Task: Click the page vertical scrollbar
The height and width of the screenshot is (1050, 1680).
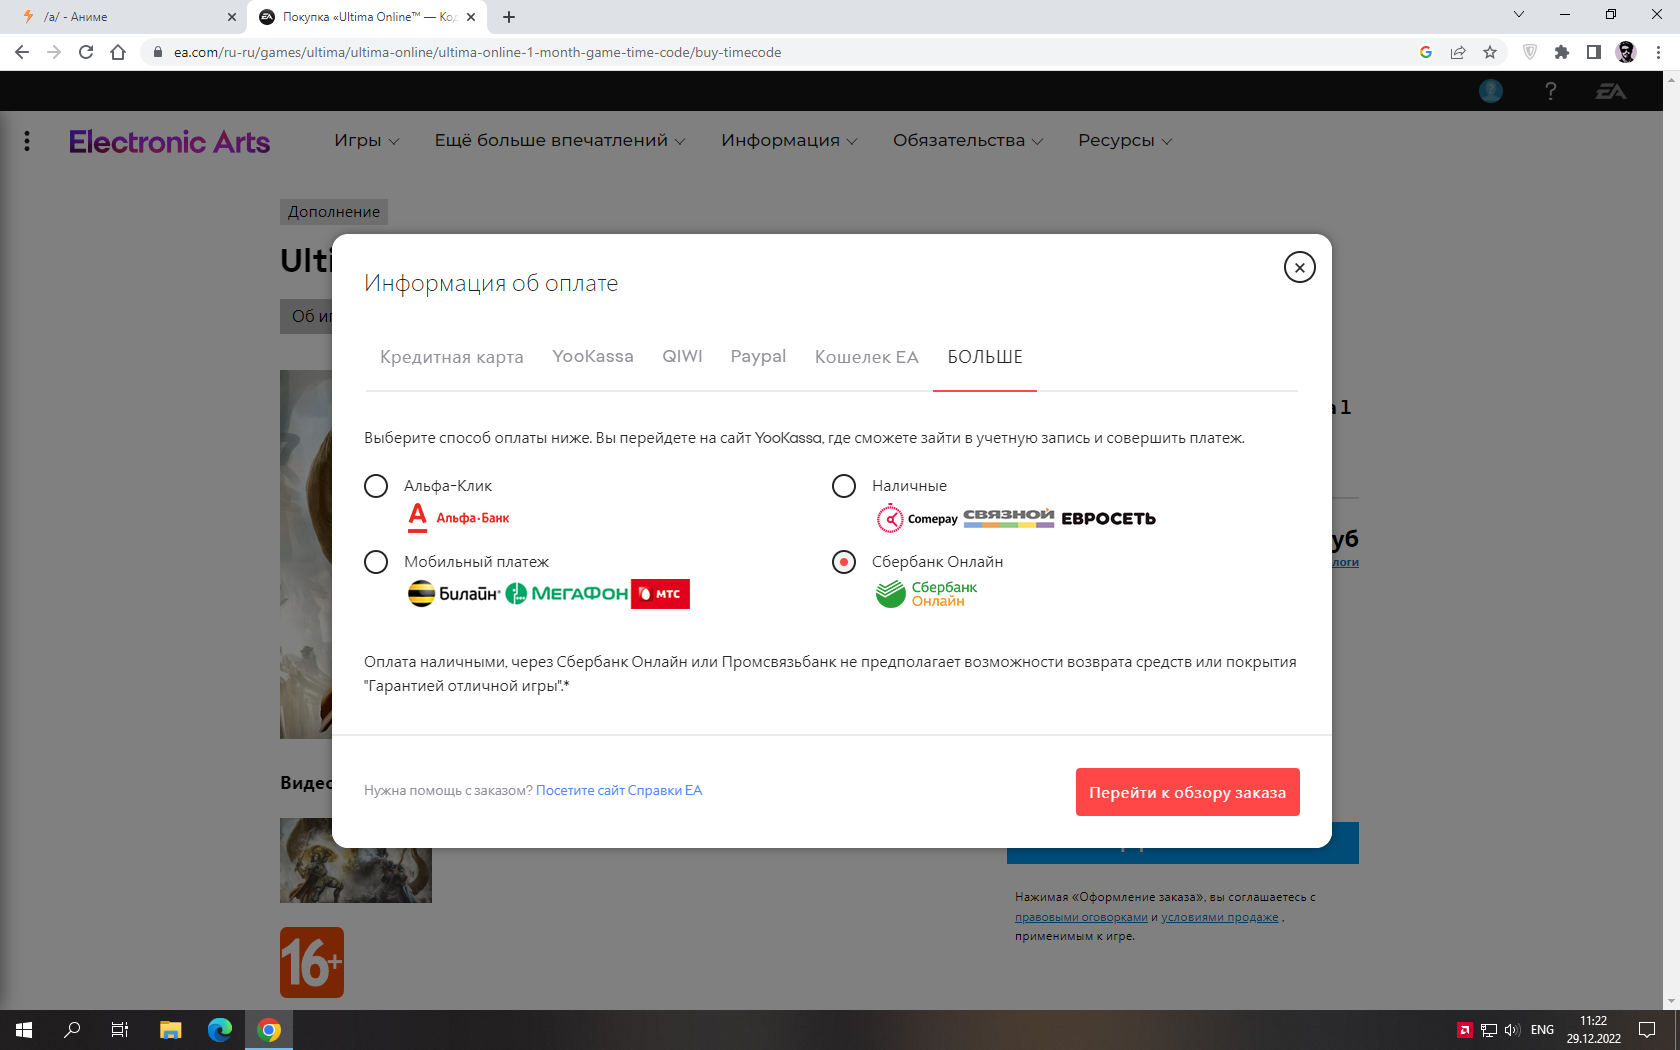Action: pyautogui.click(x=1670, y=540)
